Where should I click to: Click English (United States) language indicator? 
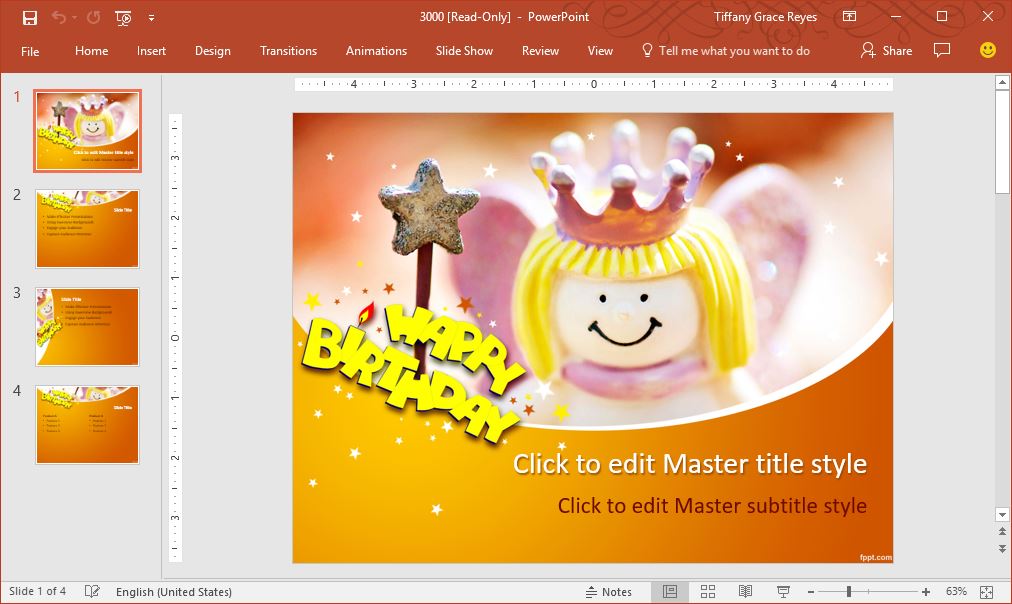point(174,592)
